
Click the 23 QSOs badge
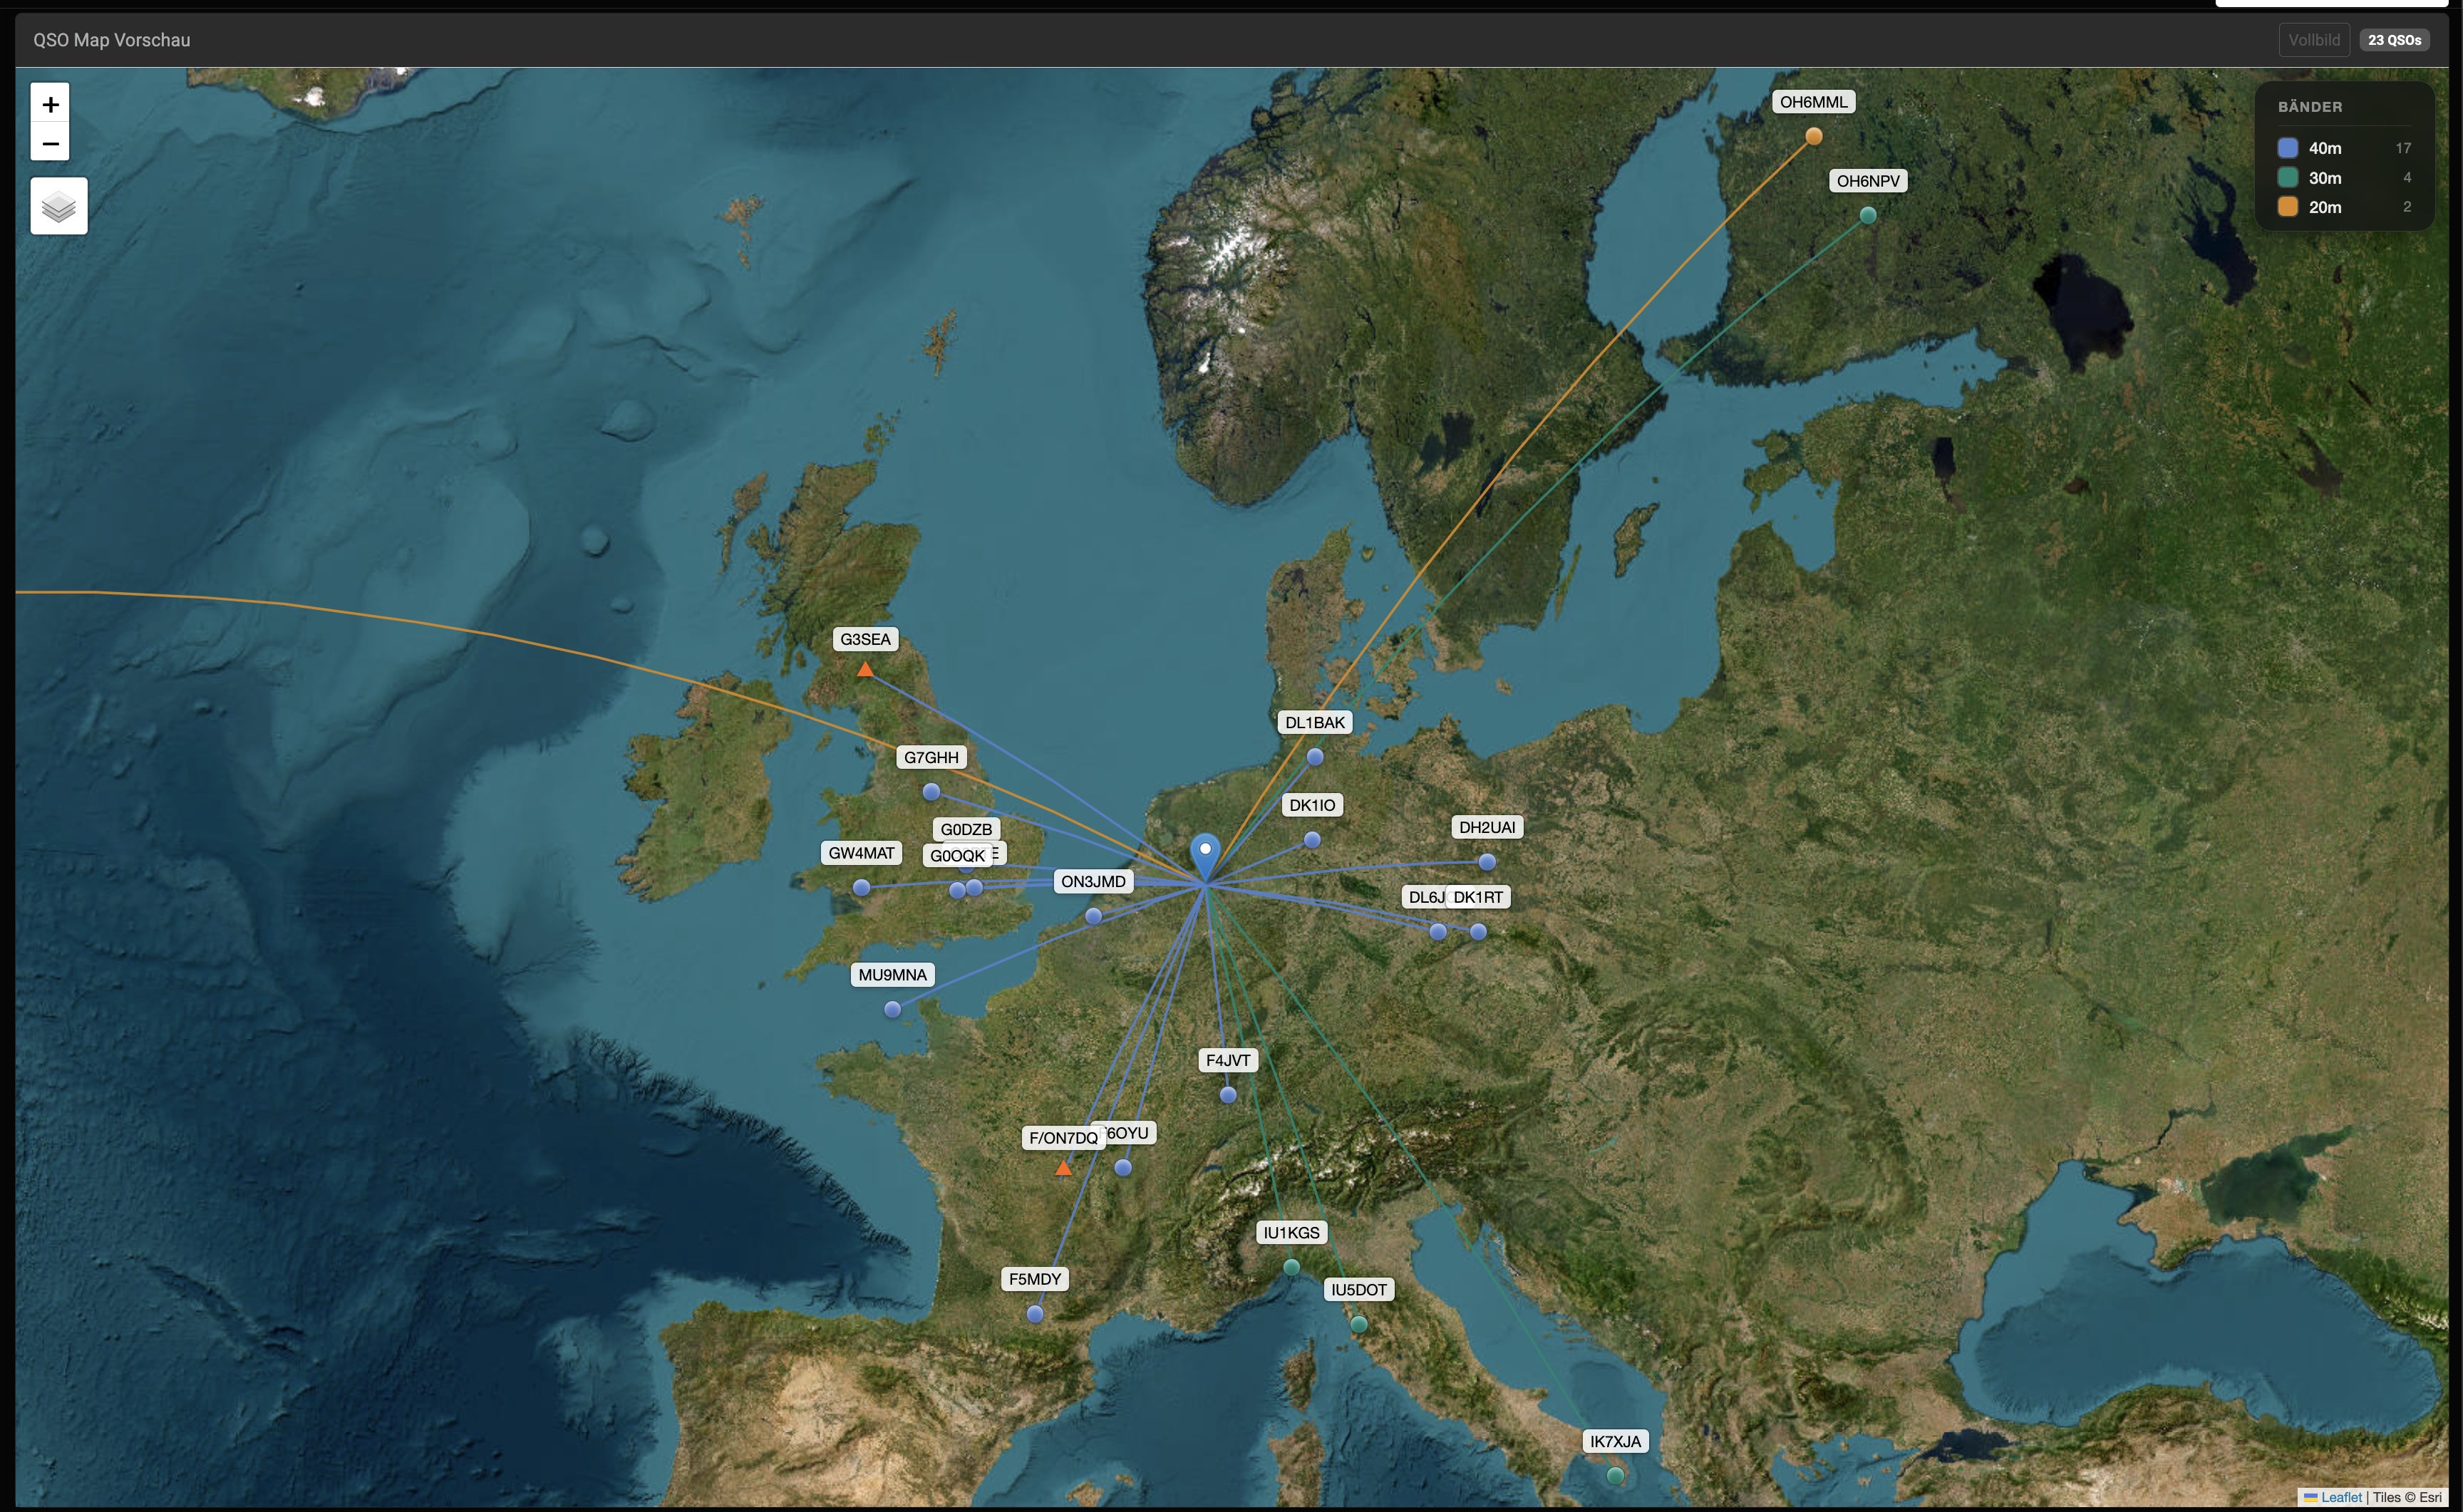click(x=2394, y=40)
